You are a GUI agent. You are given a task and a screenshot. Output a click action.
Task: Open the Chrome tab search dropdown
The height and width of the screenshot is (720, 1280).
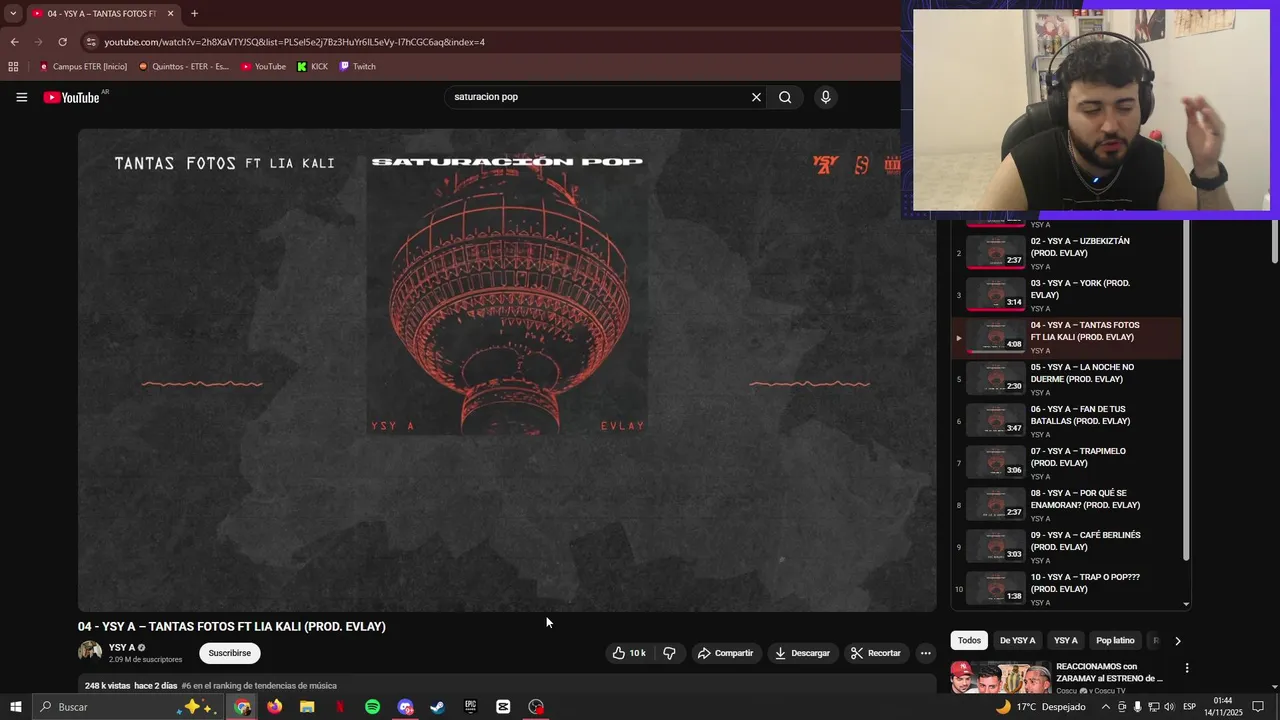[x=13, y=14]
